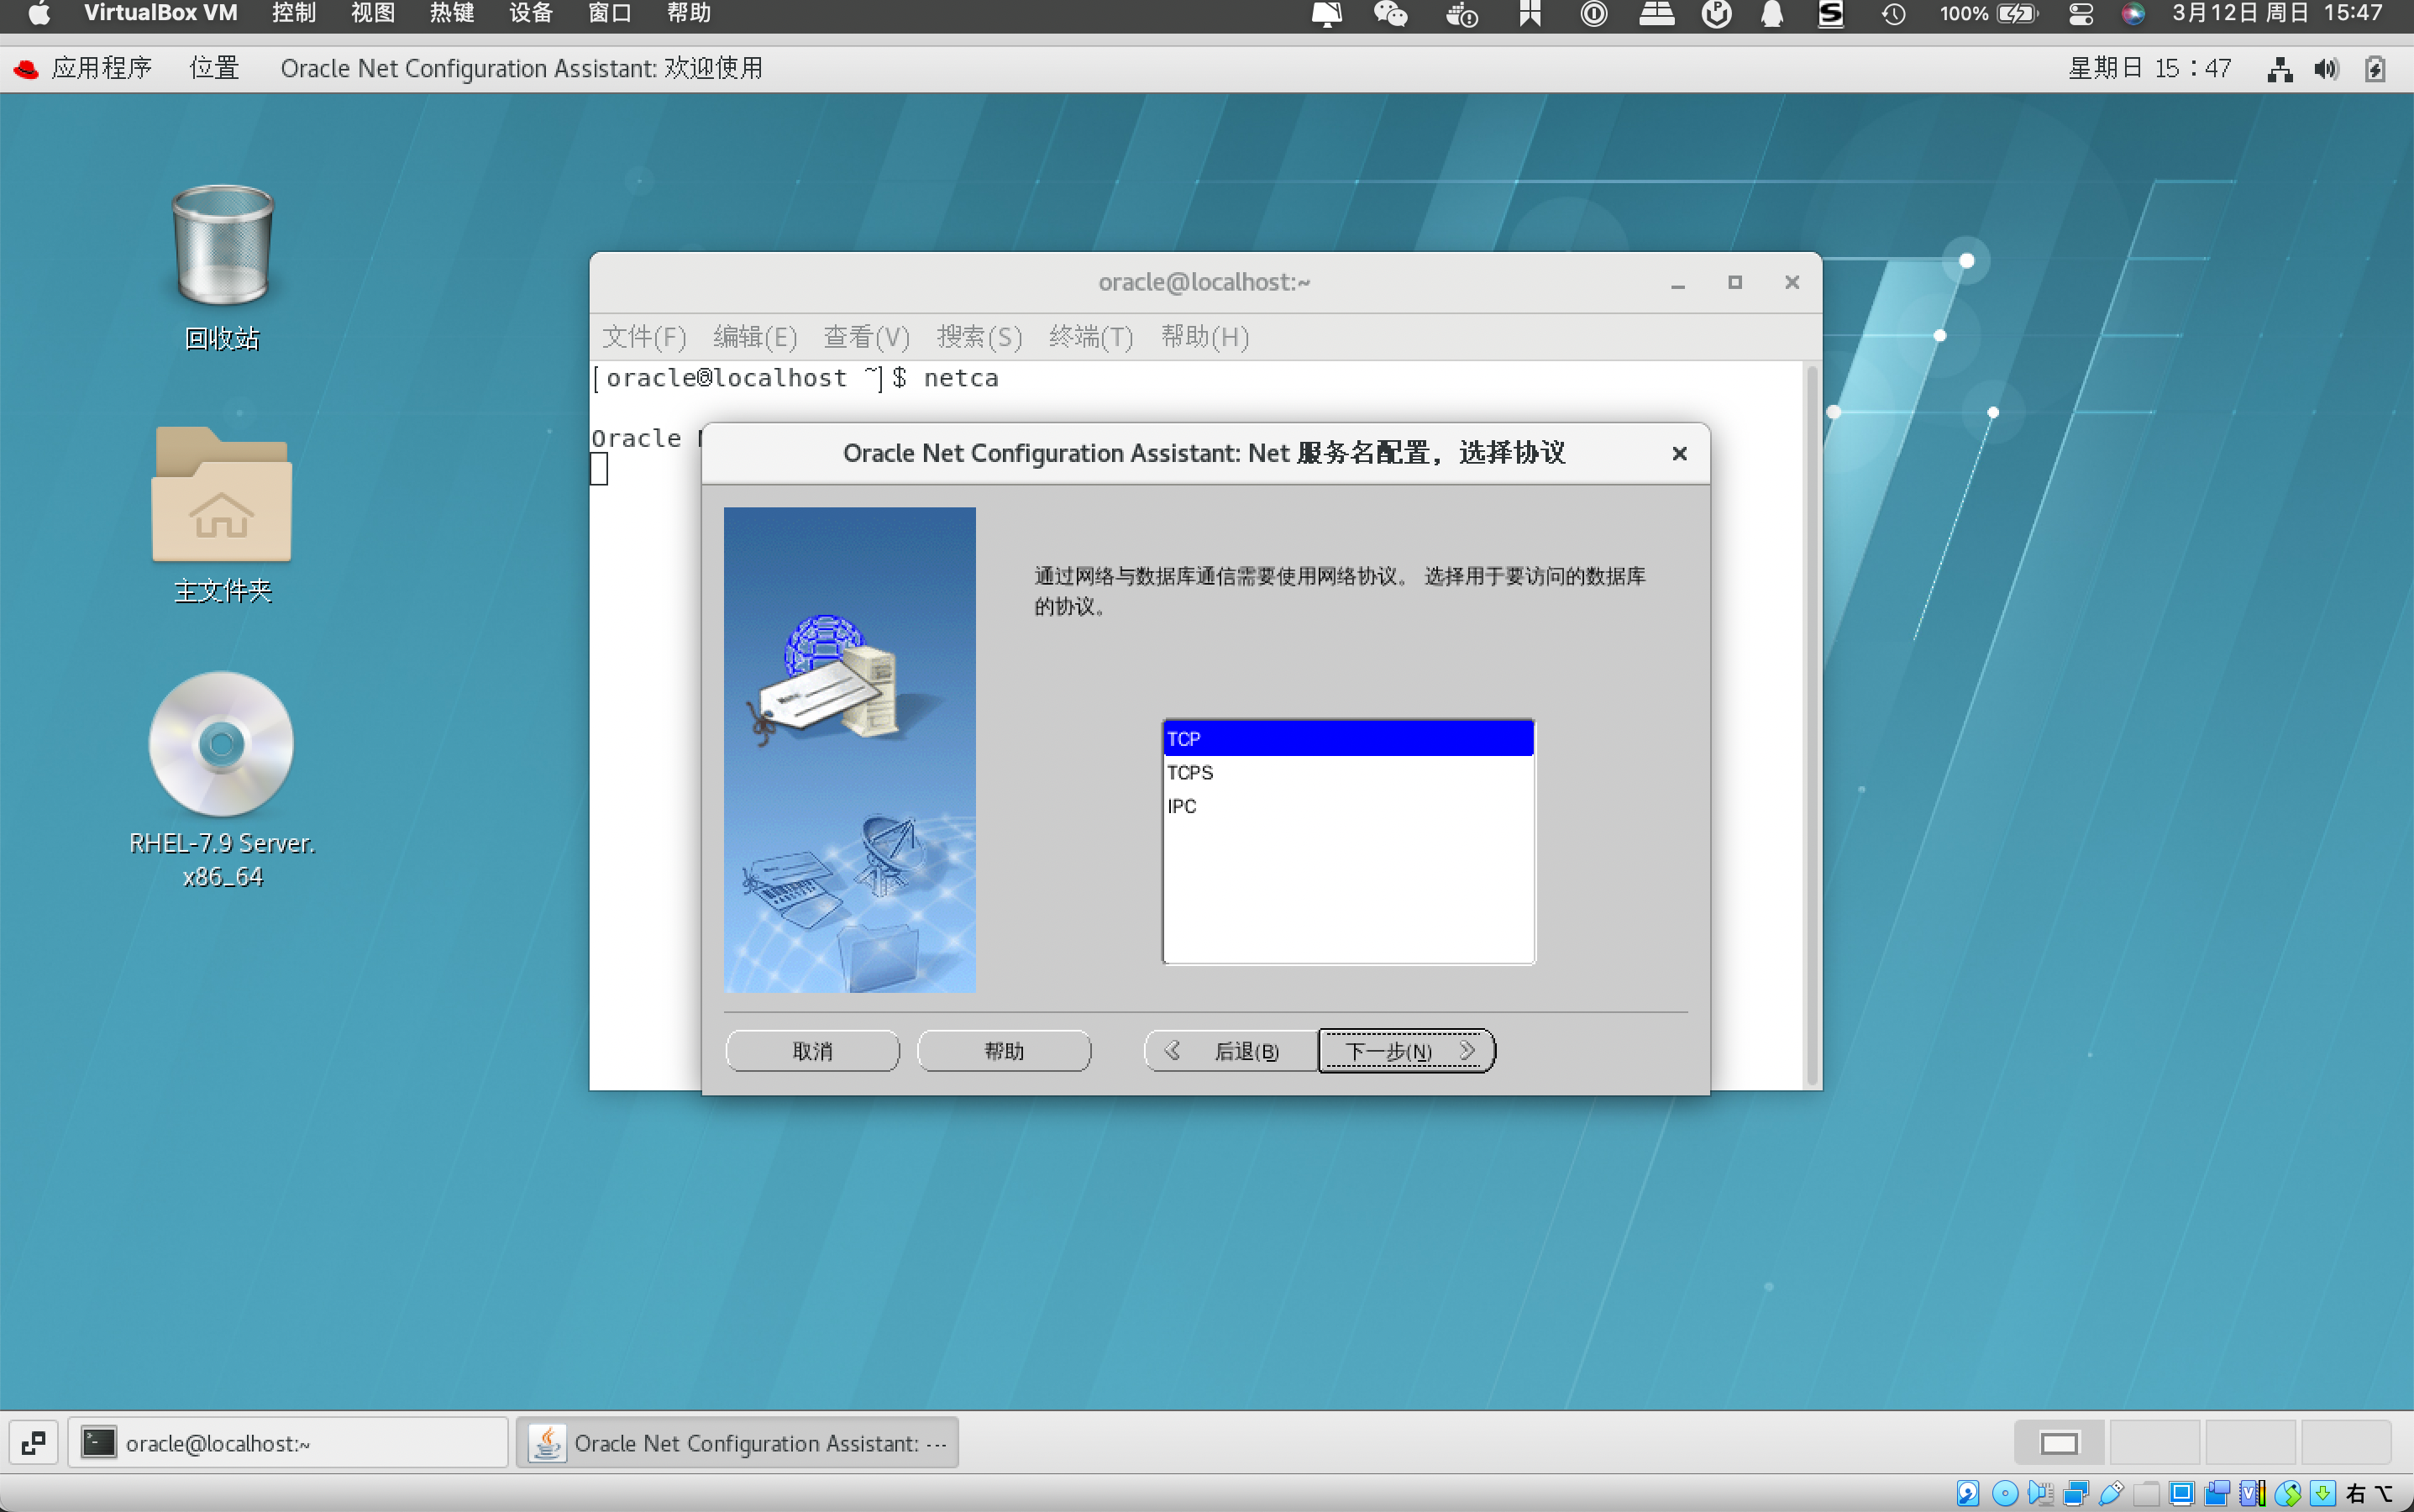Open 1Password icon in menu bar
The width and height of the screenshot is (2414, 1512).
tap(1594, 14)
